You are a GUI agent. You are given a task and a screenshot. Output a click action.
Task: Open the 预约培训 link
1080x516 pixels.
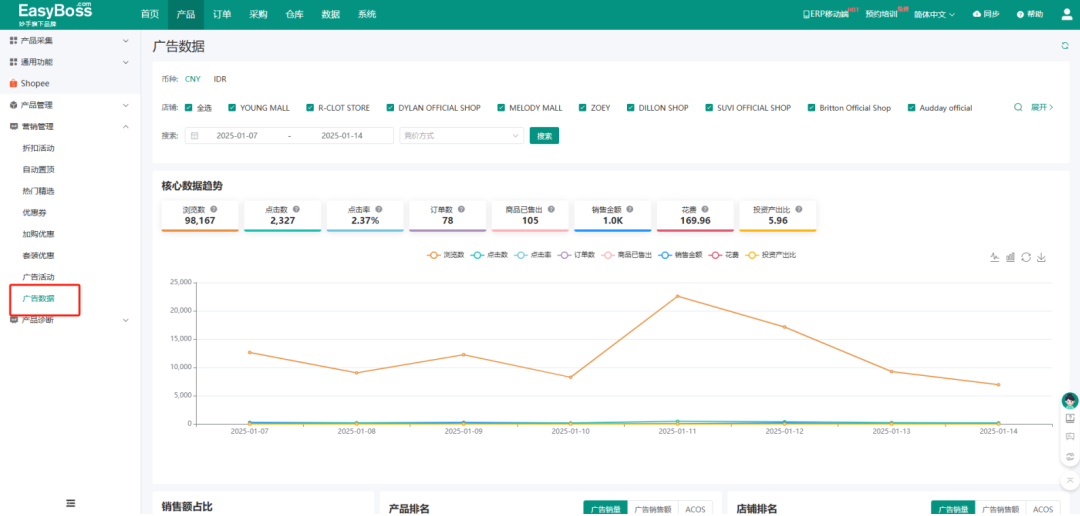881,14
